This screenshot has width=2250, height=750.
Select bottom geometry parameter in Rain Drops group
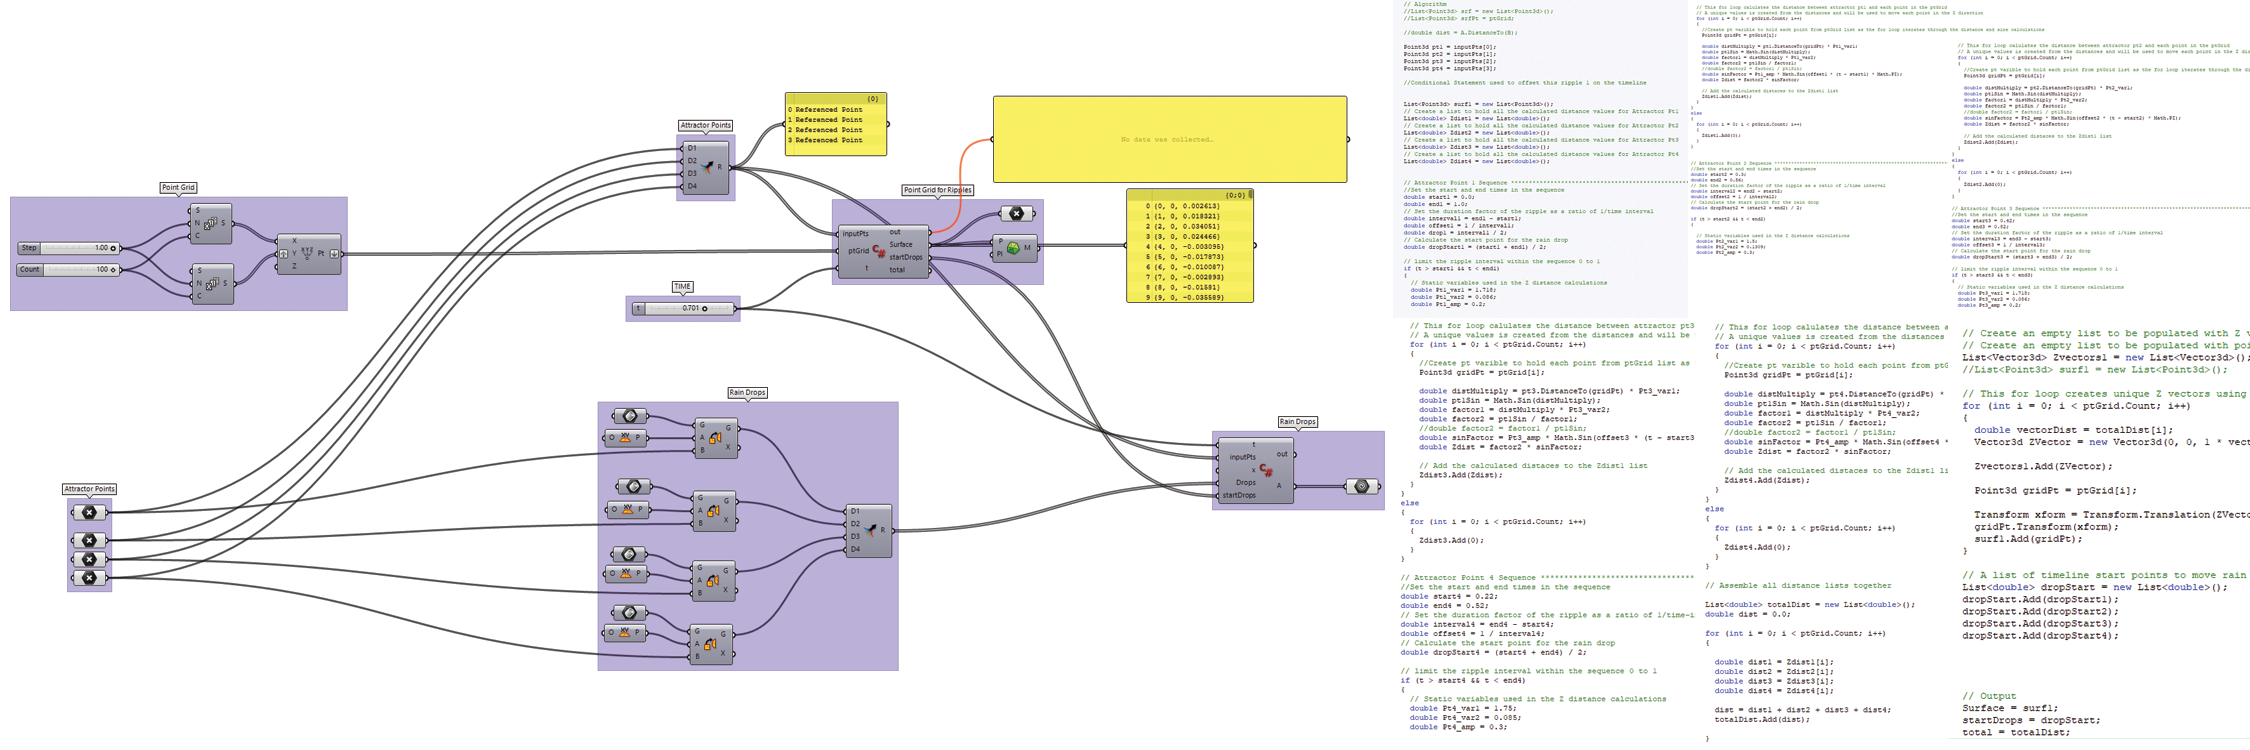pos(629,613)
